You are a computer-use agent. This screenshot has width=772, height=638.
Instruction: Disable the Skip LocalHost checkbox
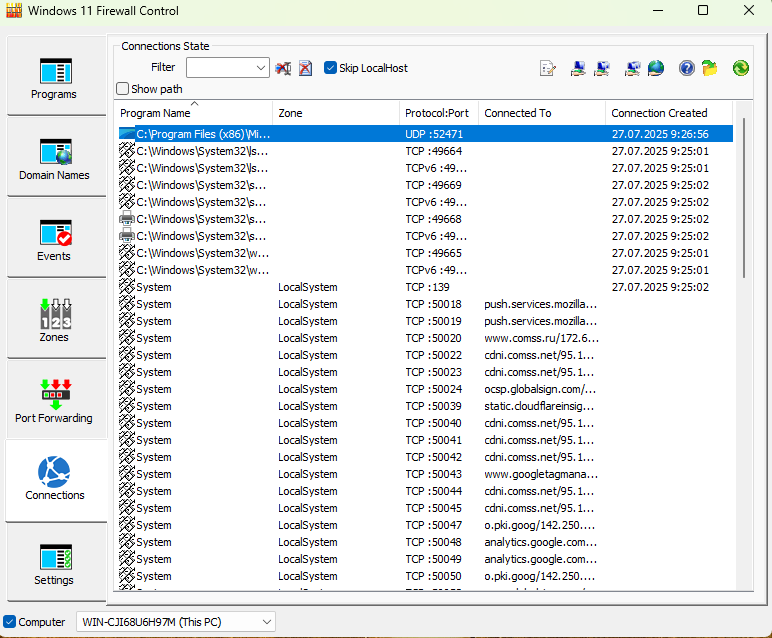331,68
